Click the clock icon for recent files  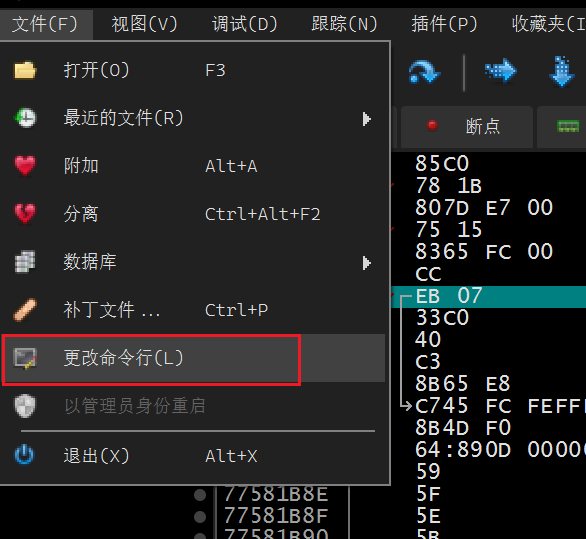pos(25,118)
